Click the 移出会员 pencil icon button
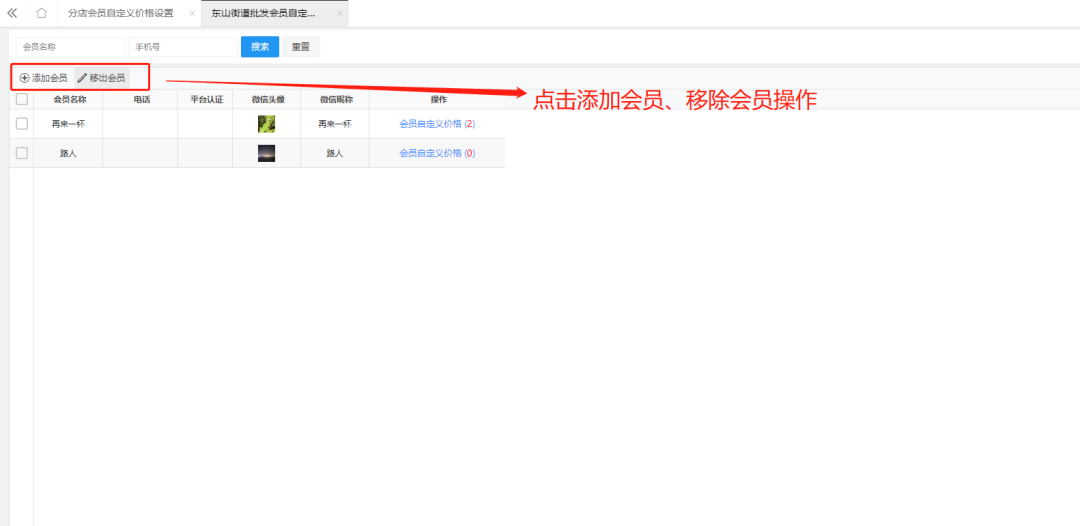This screenshot has height=526, width=1080. [x=101, y=77]
